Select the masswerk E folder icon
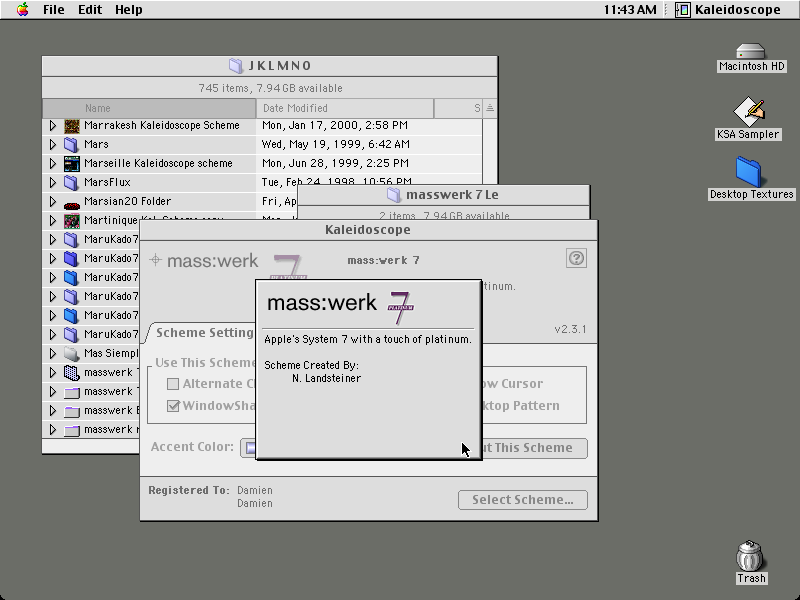This screenshot has width=800, height=600. coord(72,411)
